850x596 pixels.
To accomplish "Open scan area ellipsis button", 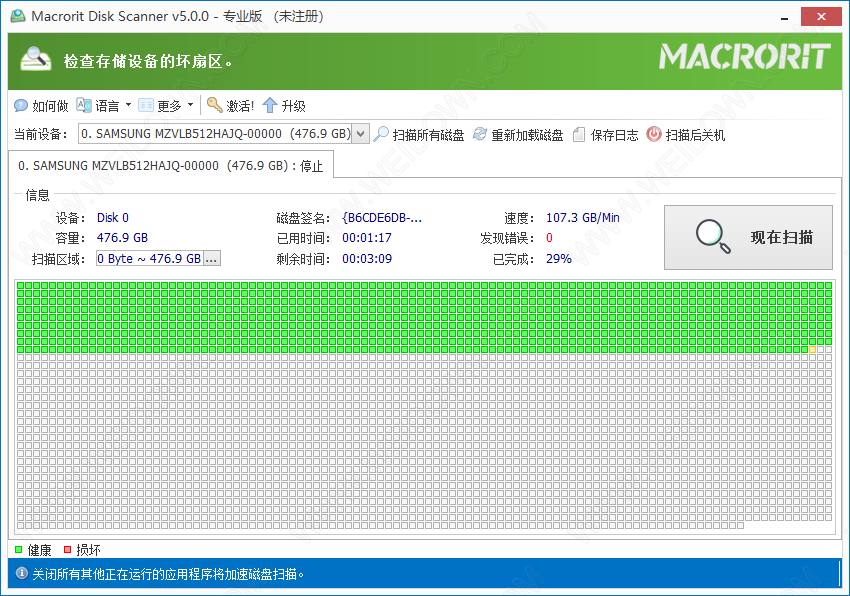I will tap(211, 259).
